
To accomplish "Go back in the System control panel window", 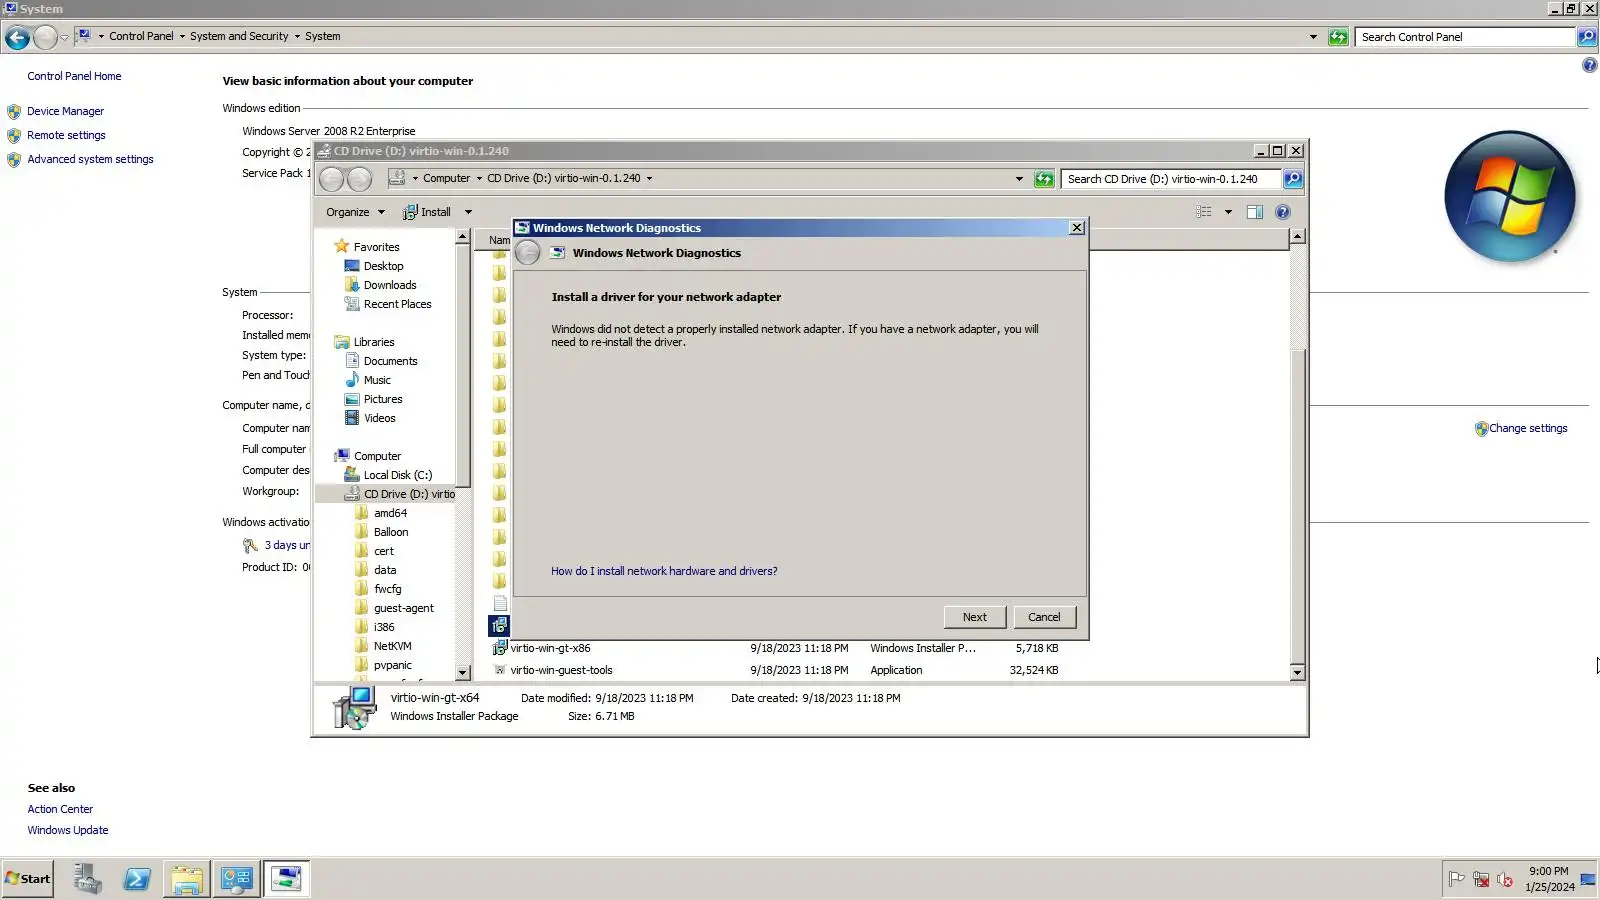I will coord(17,38).
